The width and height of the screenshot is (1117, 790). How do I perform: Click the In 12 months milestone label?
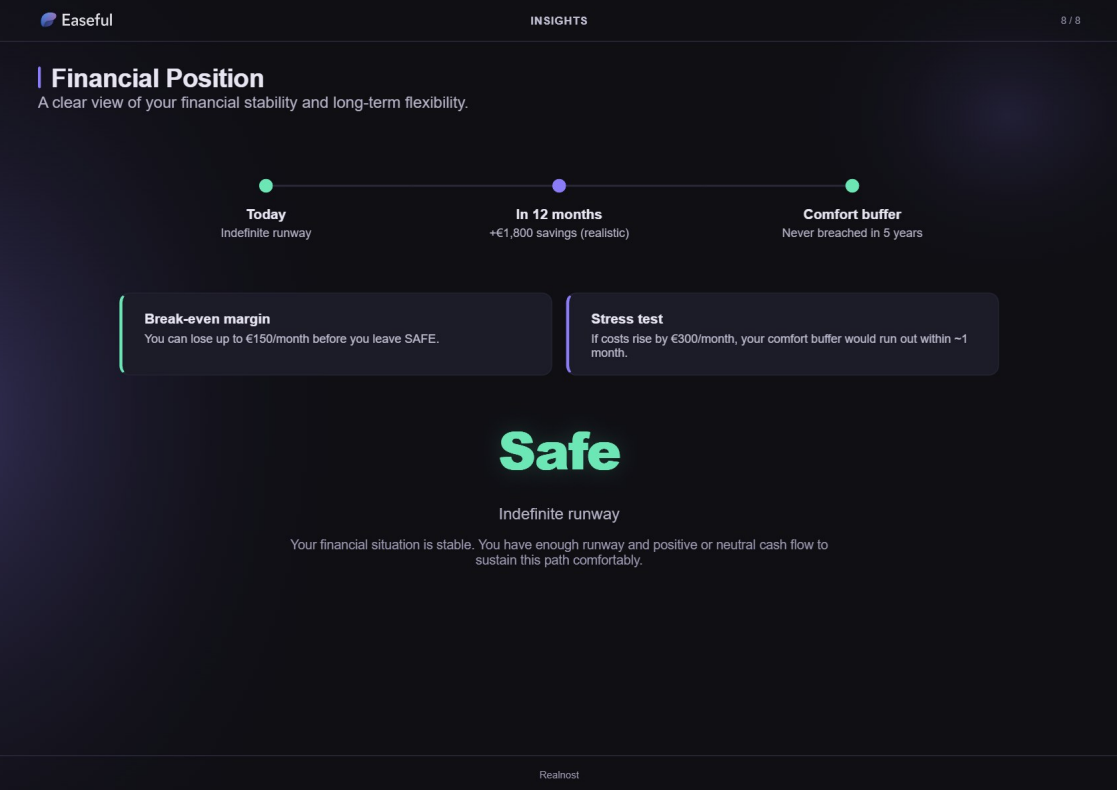click(x=559, y=214)
